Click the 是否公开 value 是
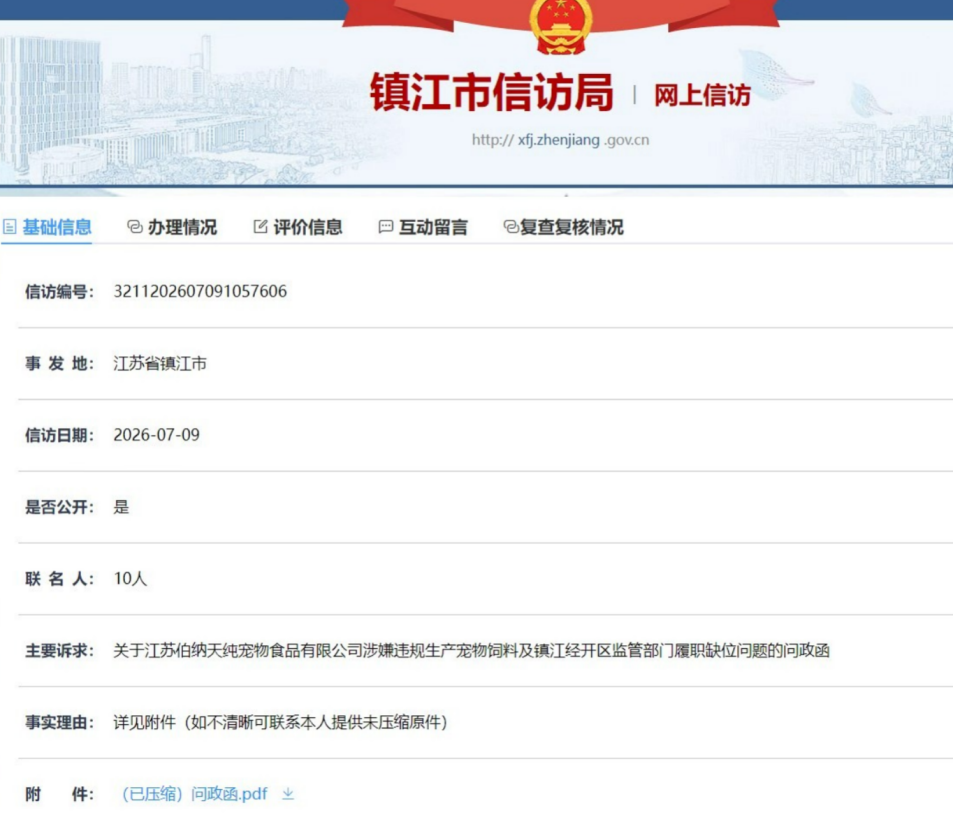This screenshot has height=824, width=960. tap(121, 507)
